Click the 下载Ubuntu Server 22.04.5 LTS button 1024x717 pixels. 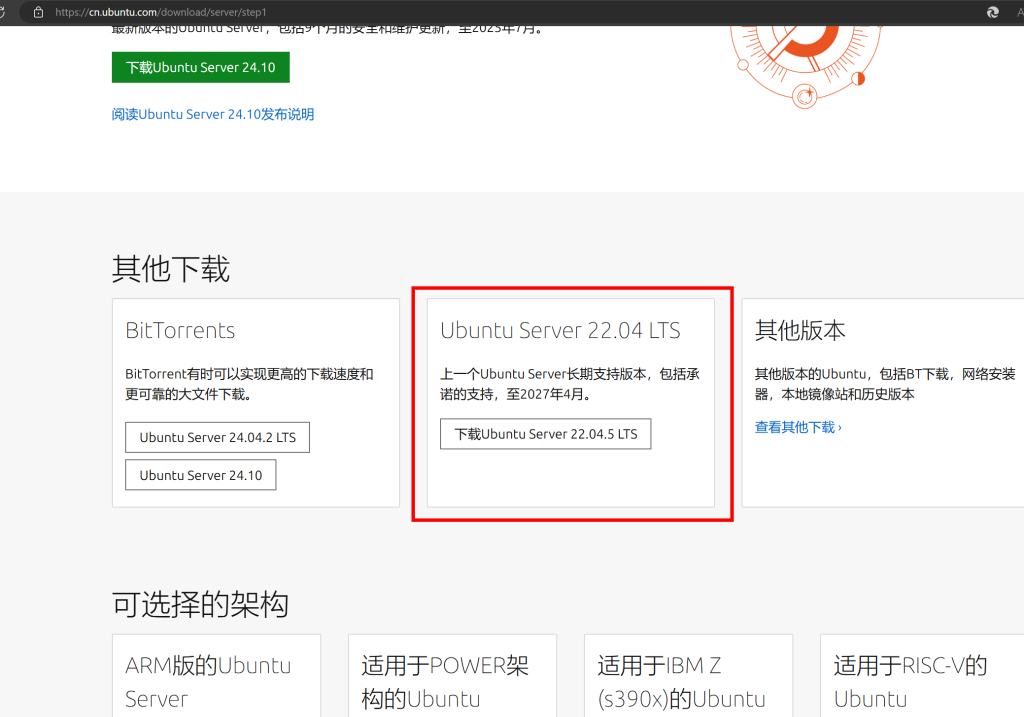(545, 434)
